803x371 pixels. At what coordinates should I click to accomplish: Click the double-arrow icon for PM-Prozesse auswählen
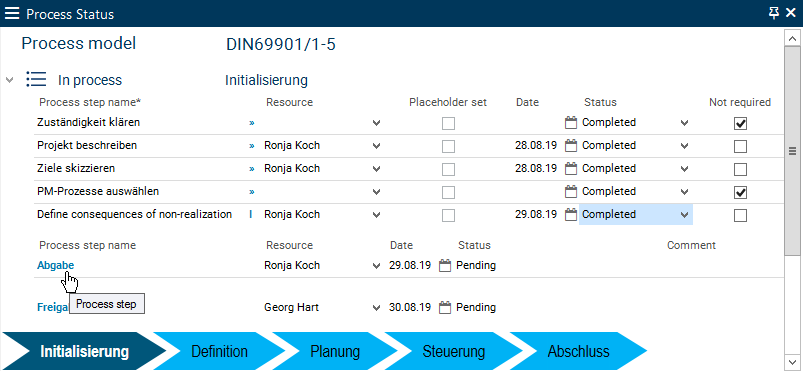coord(251,192)
